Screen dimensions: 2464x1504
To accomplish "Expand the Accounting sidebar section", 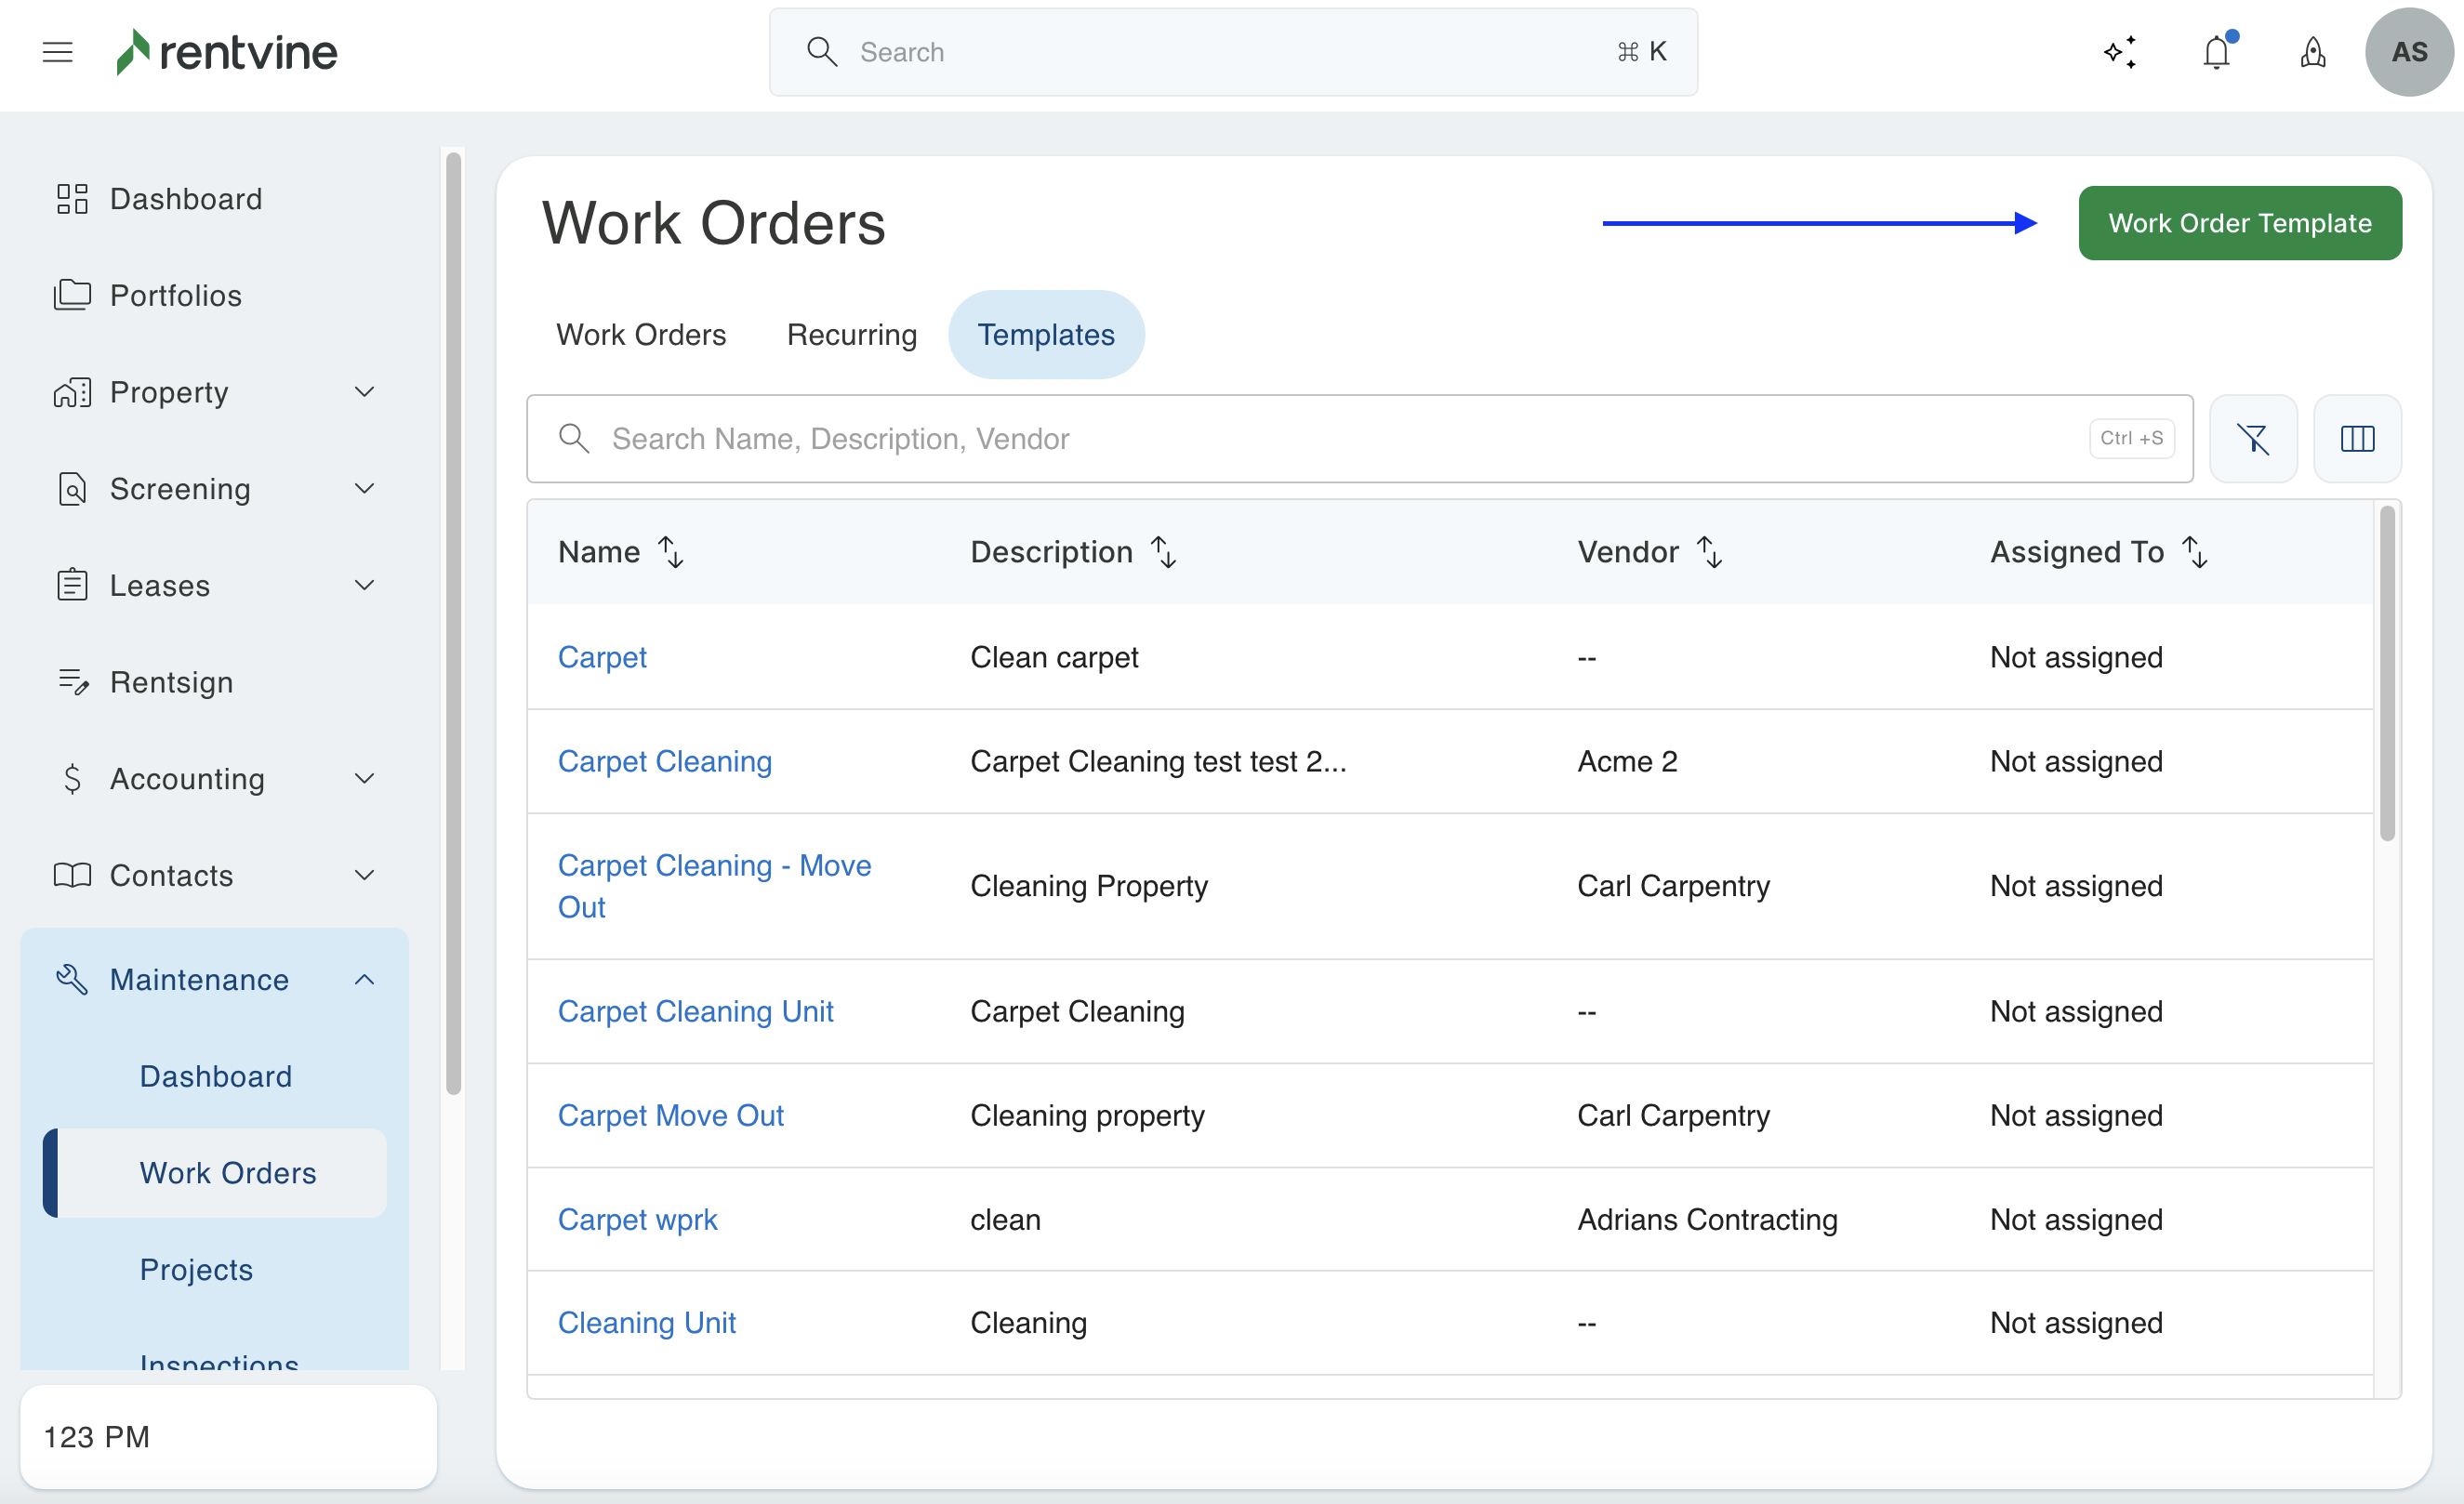I will (215, 778).
